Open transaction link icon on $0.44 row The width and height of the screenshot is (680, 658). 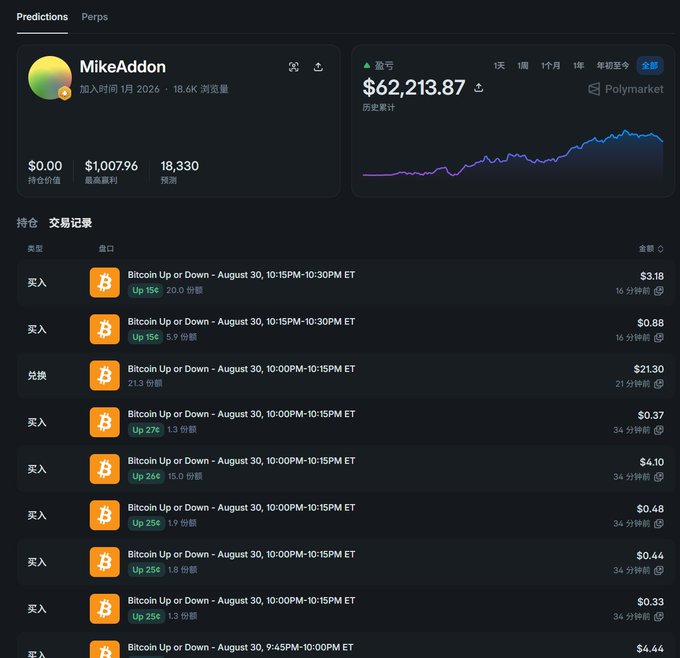(x=659, y=570)
